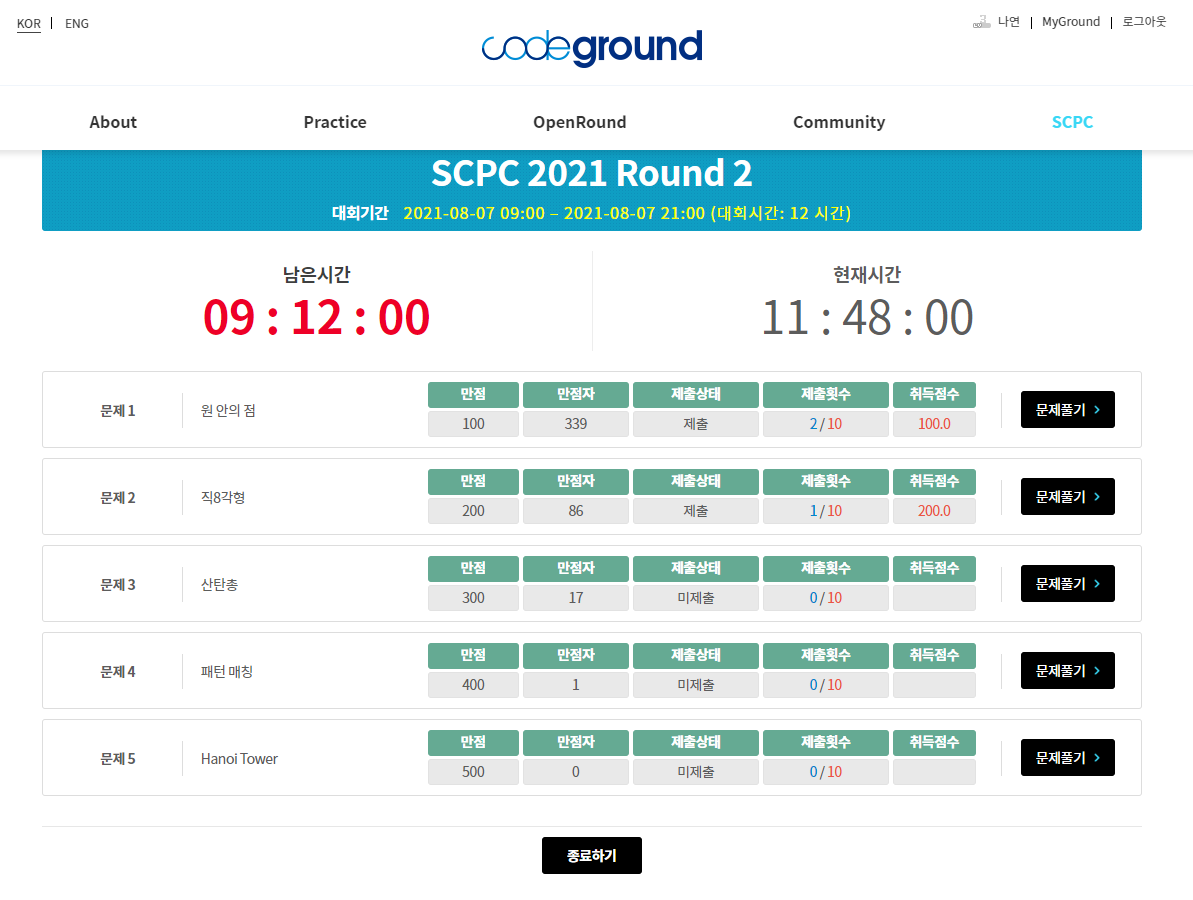Click 제출횟수 header in 문제 3 row
Screen dimensions: 1193x900
click(826, 568)
